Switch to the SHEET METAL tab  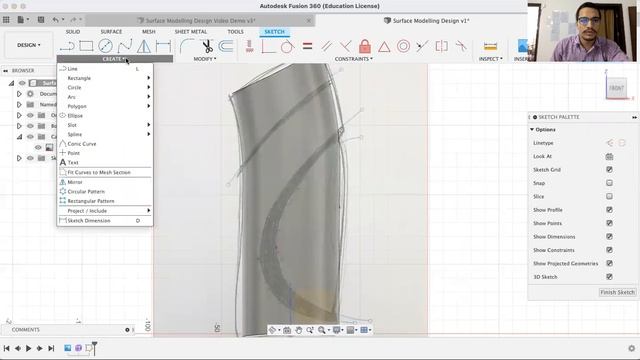pos(191,31)
